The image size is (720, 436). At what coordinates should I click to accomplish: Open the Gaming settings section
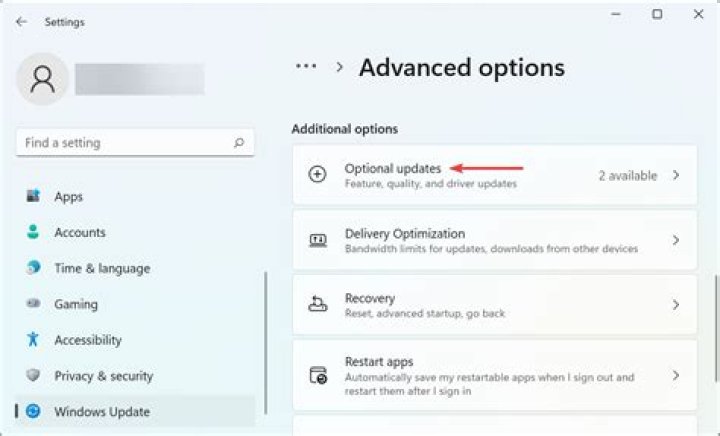coord(135,304)
